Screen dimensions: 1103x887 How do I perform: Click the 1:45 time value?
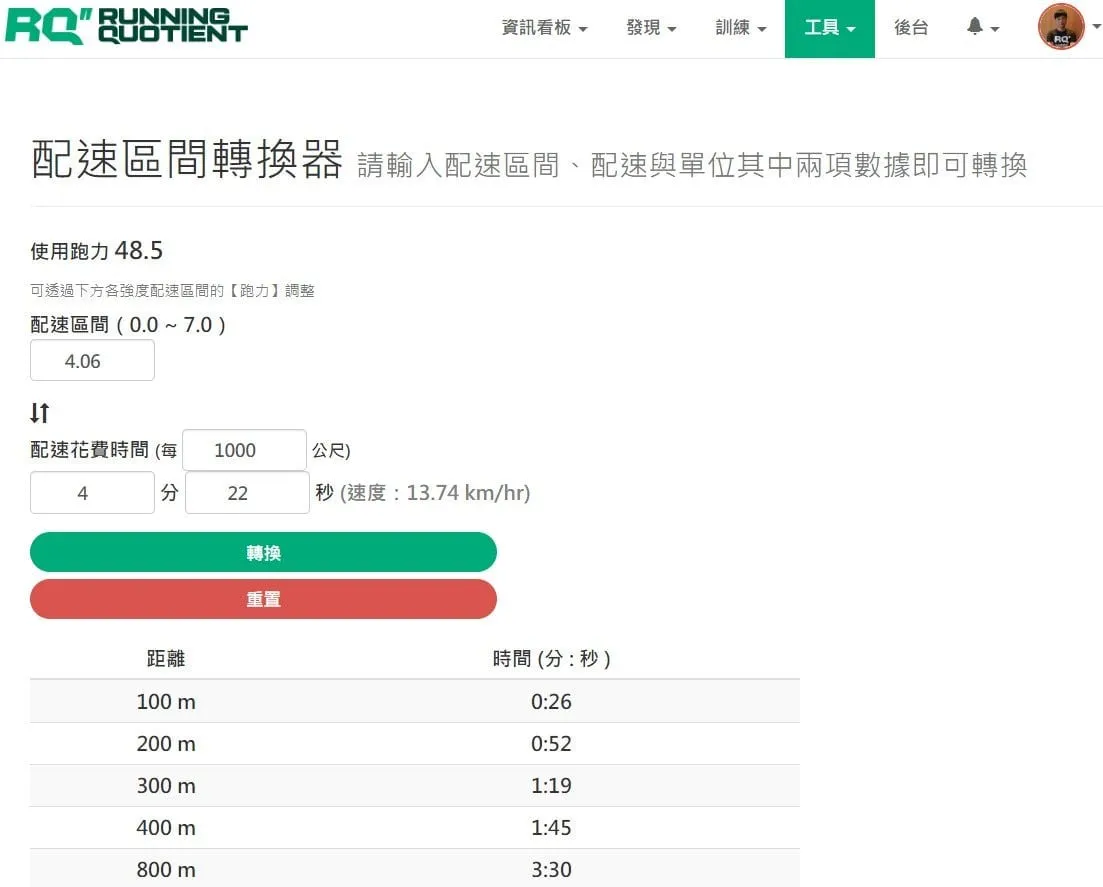[551, 827]
